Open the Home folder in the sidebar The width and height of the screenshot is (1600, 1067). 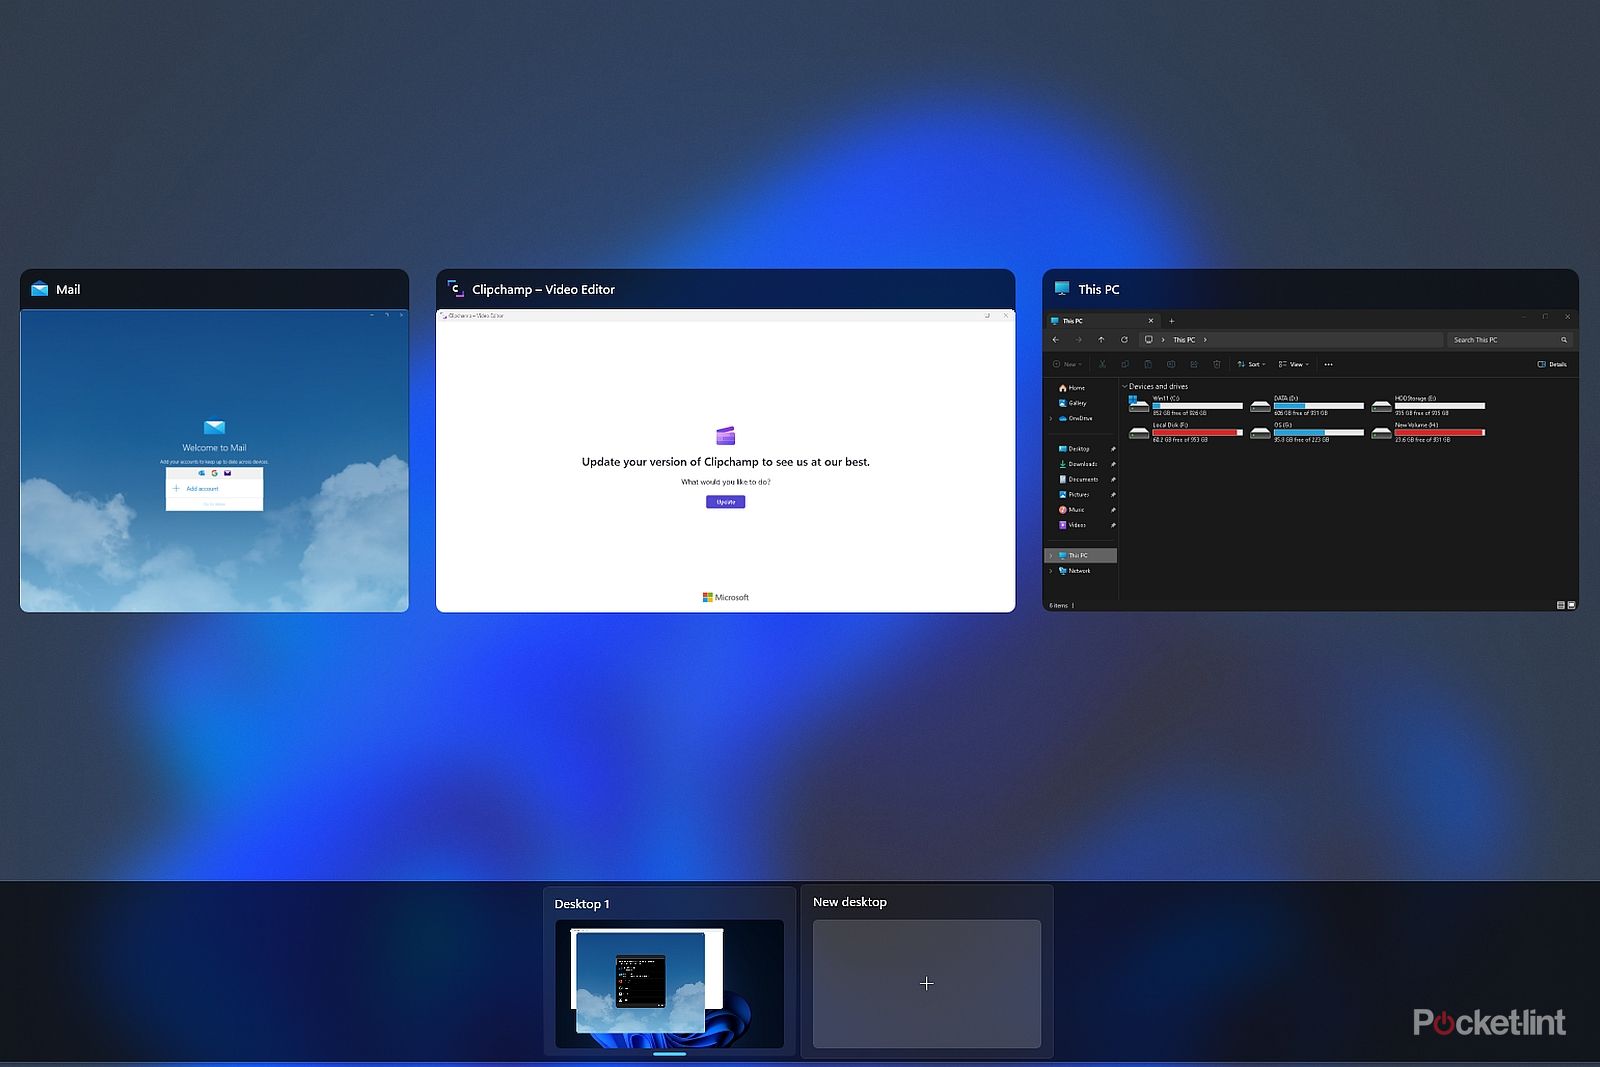tap(1076, 388)
